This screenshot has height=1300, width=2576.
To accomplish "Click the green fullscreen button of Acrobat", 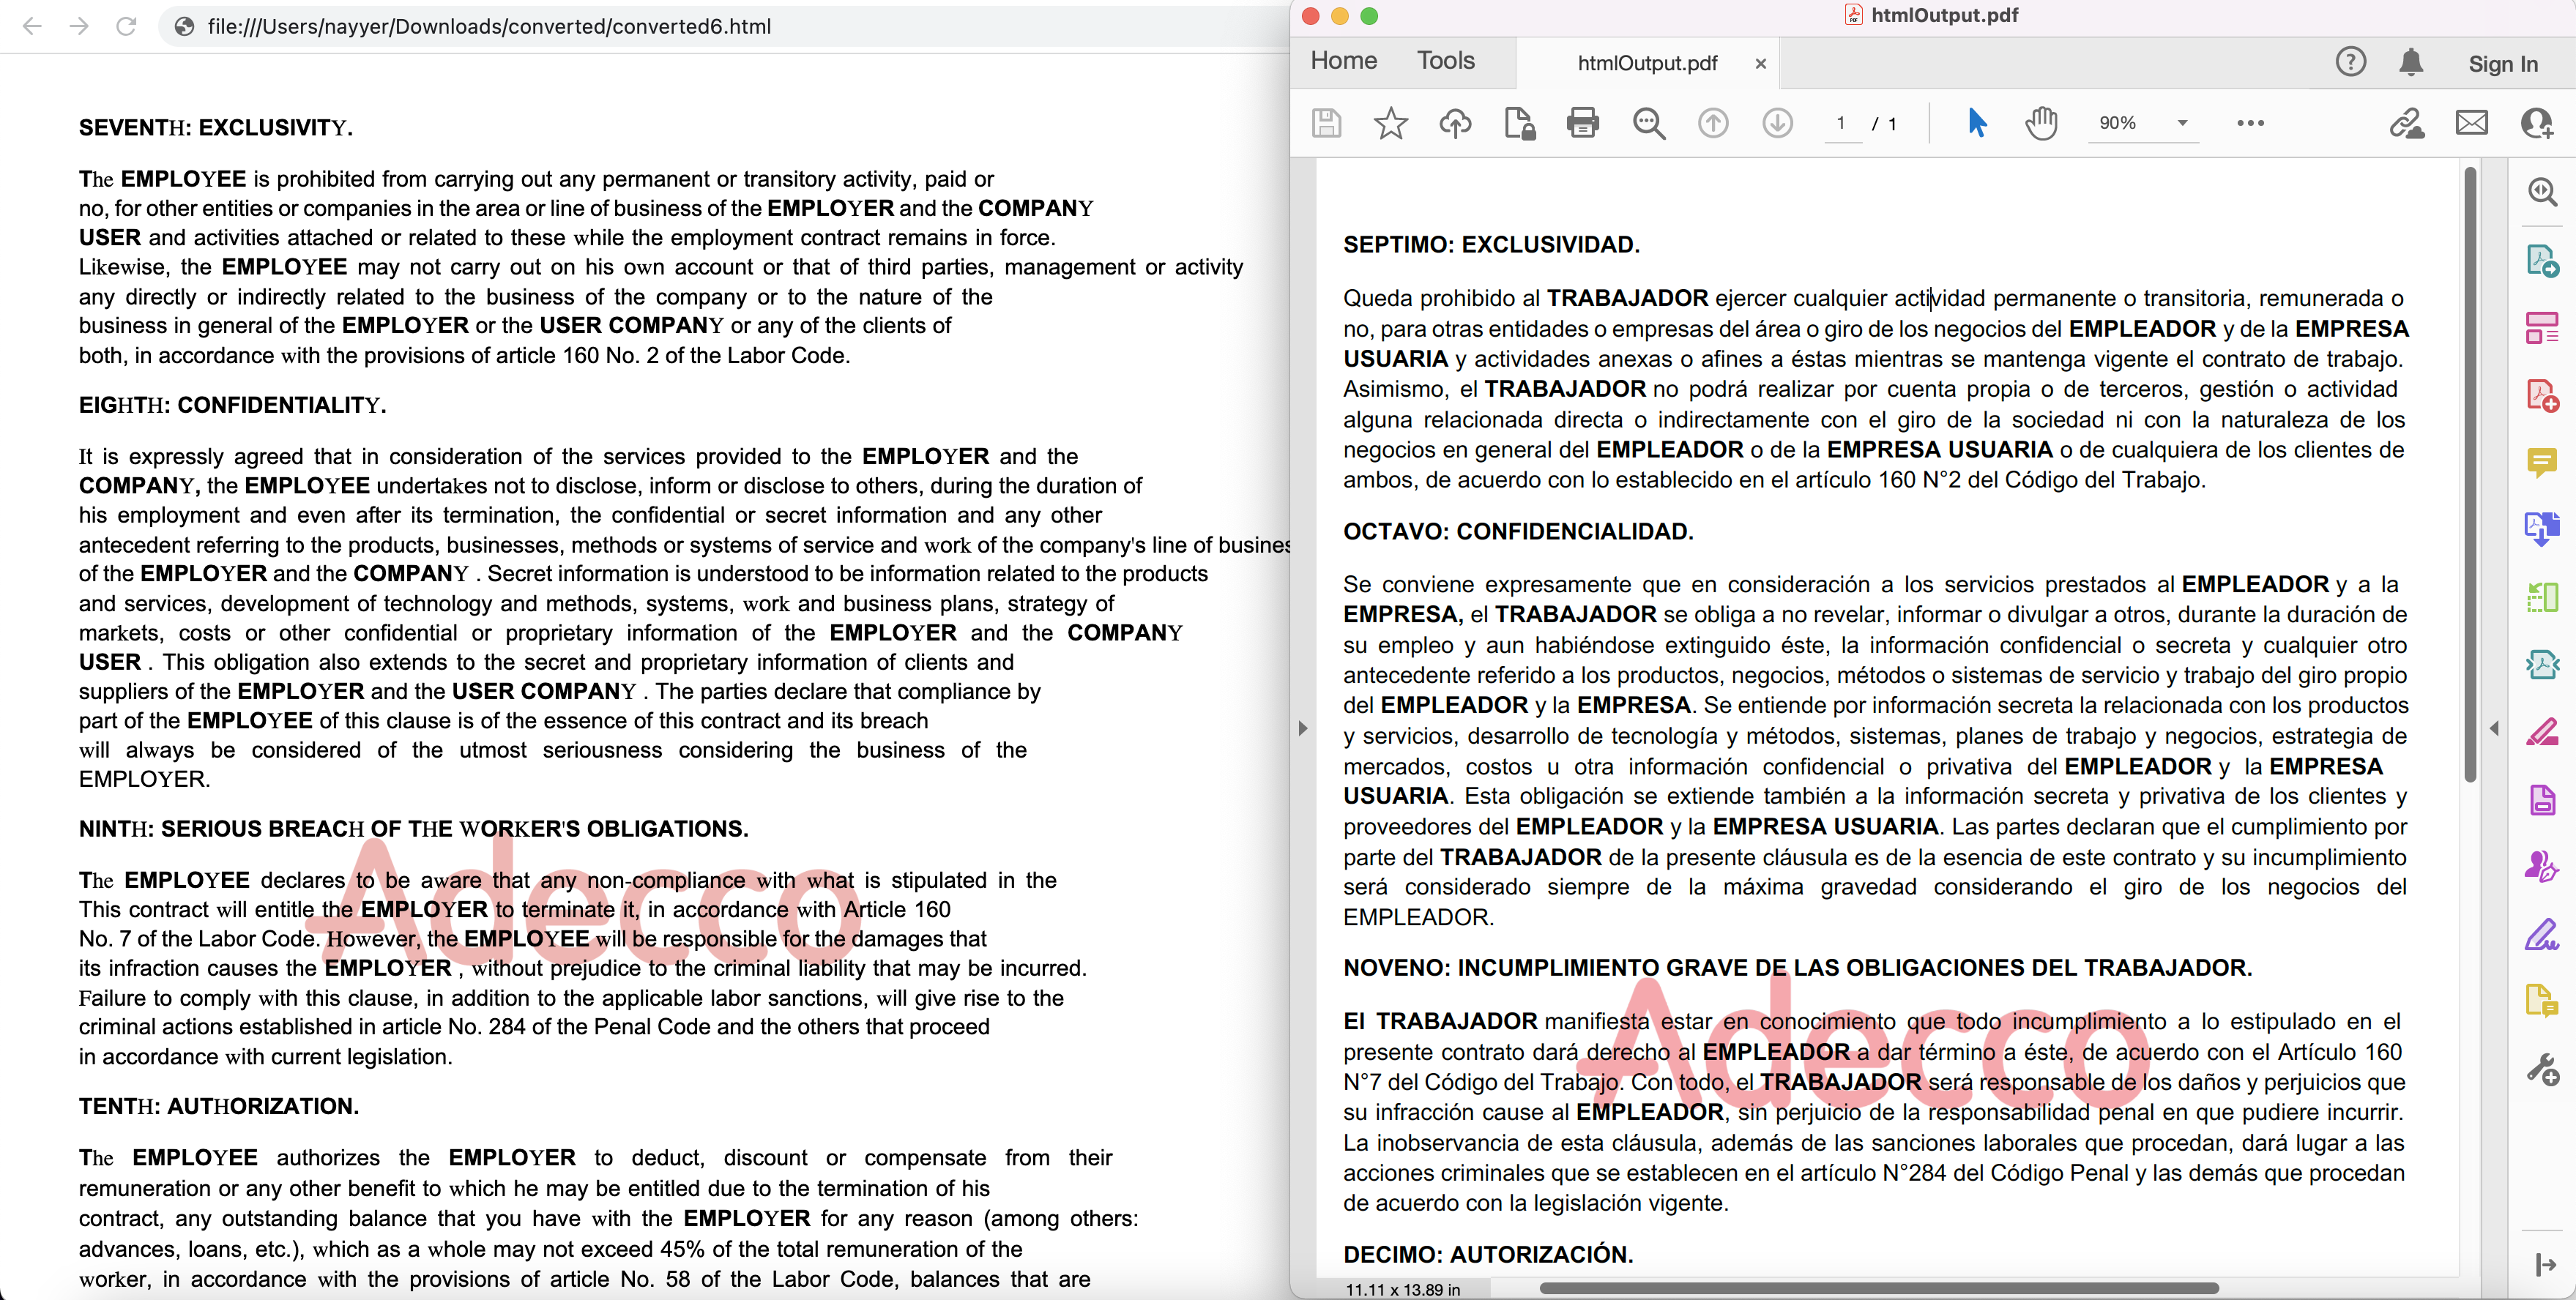I will click(x=1369, y=16).
